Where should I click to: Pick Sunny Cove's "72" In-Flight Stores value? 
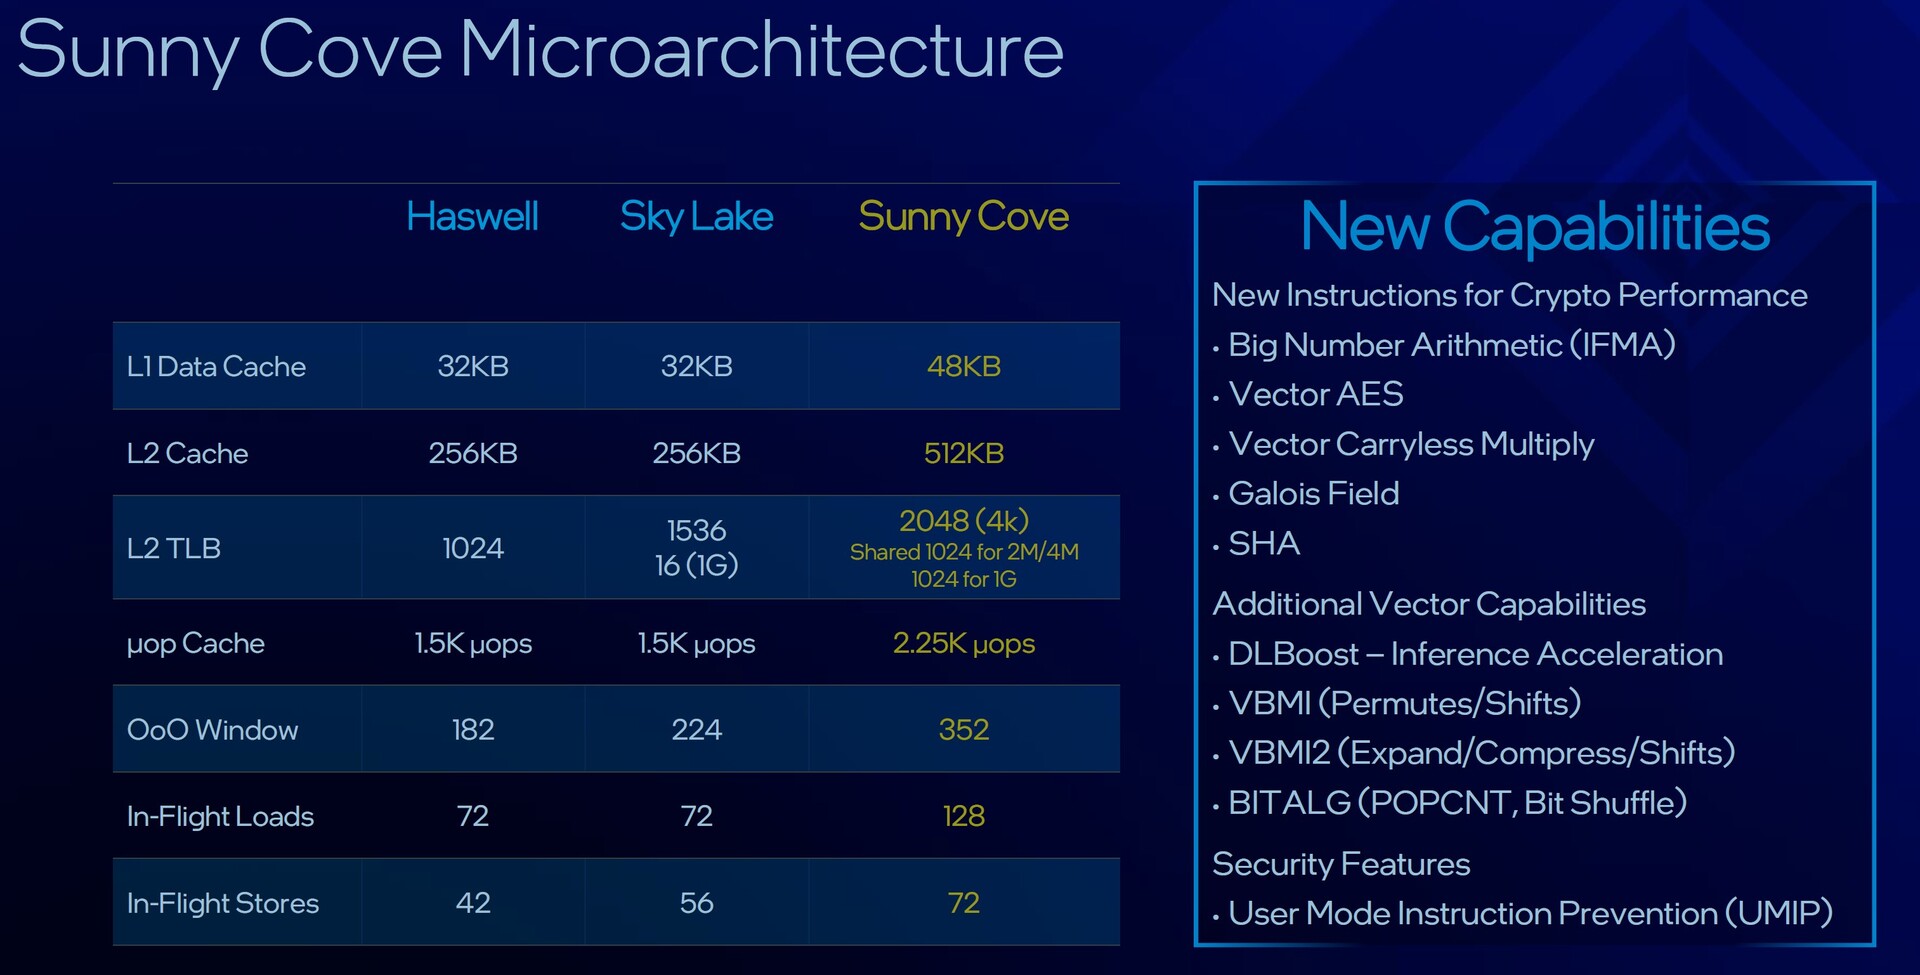pyautogui.click(x=964, y=904)
